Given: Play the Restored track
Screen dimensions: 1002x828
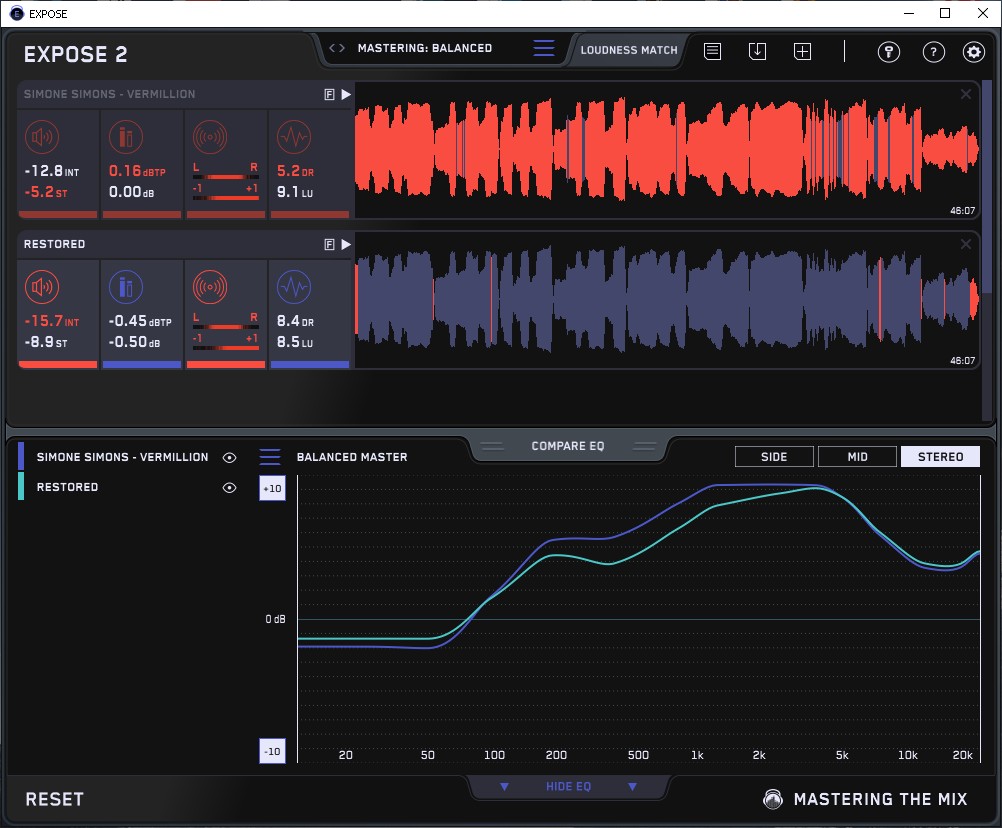Looking at the screenshot, I should pos(346,244).
